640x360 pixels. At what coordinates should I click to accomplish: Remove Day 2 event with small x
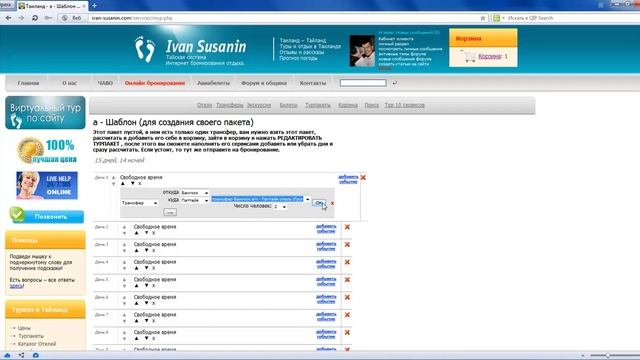tap(154, 233)
